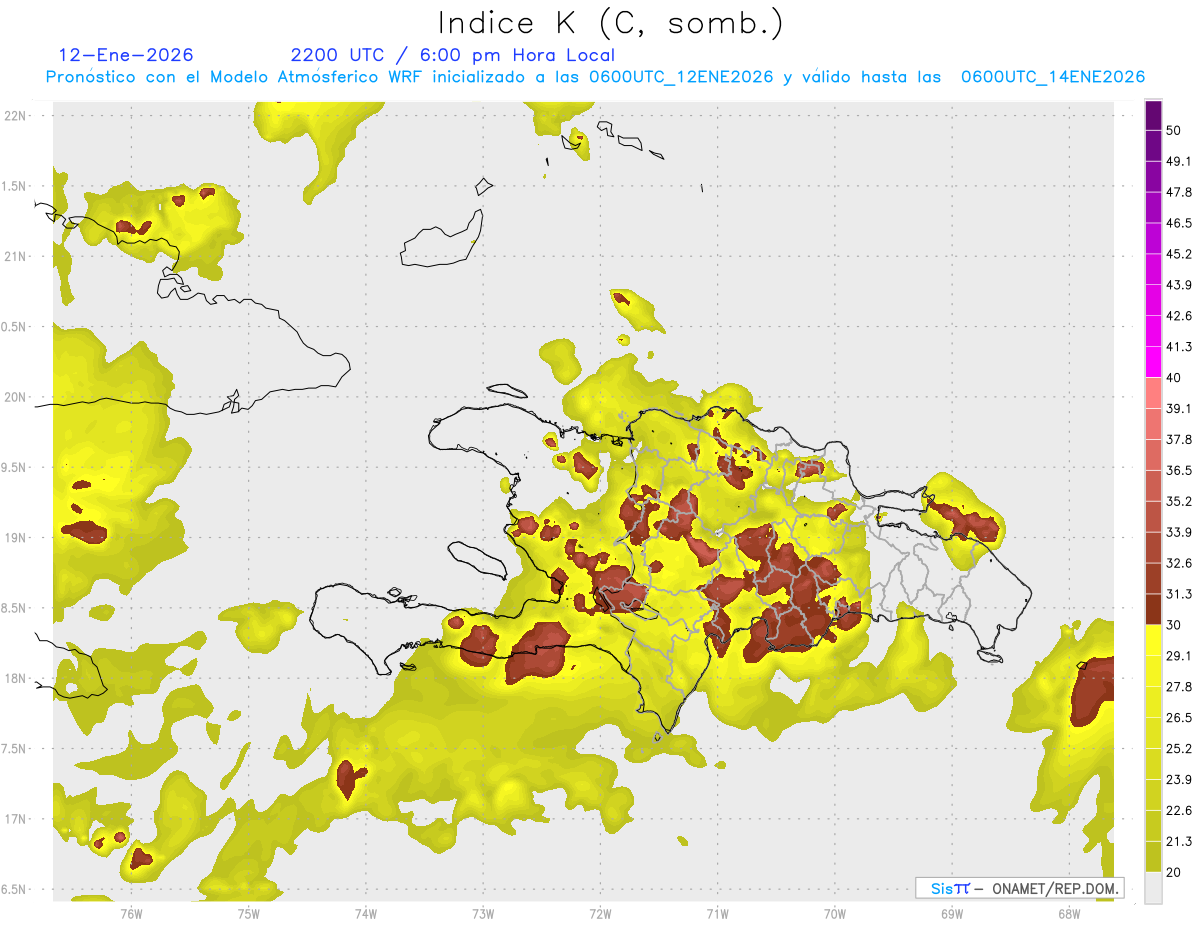Click the colorbar value '27.8'
The width and height of the screenshot is (1200, 927).
[x=1179, y=687]
